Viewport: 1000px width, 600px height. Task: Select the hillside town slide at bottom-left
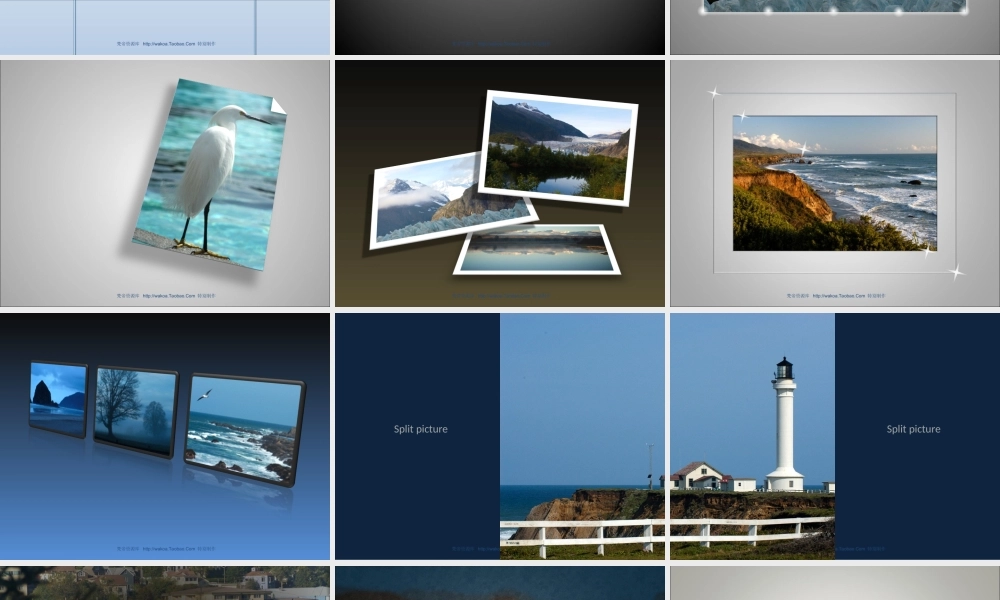click(x=165, y=583)
